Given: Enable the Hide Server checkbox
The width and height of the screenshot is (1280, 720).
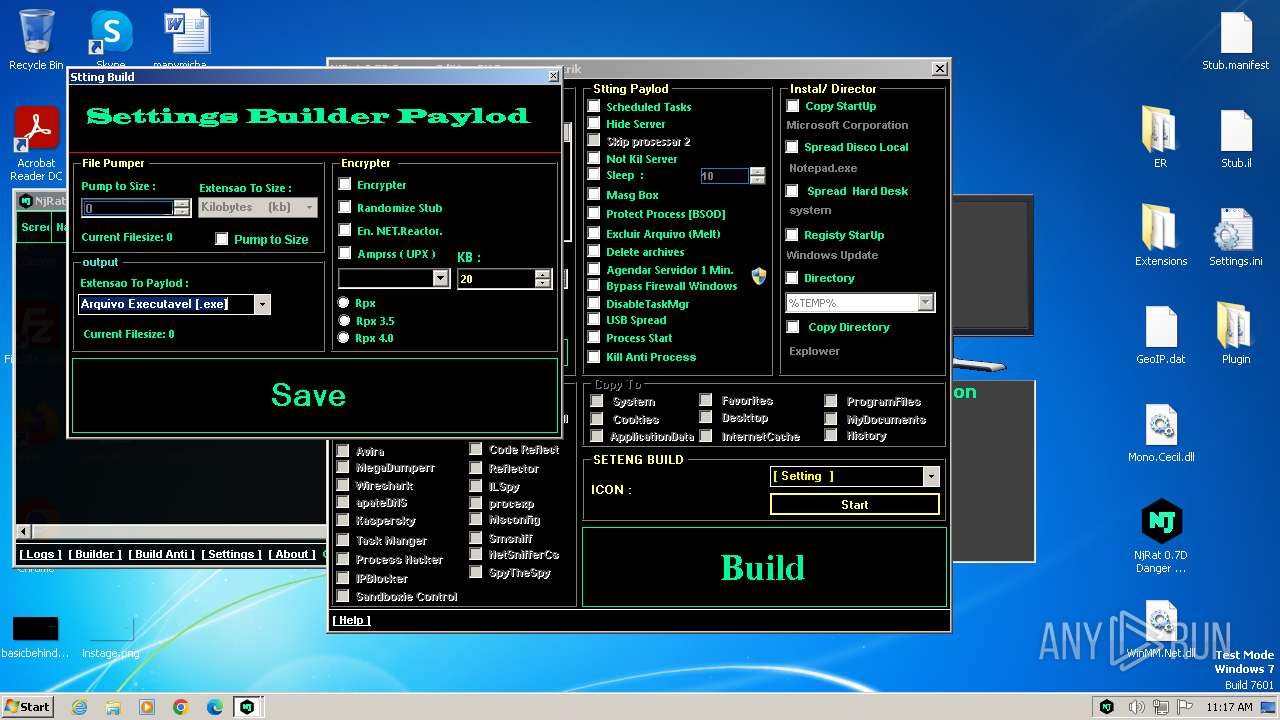Looking at the screenshot, I should tap(594, 124).
